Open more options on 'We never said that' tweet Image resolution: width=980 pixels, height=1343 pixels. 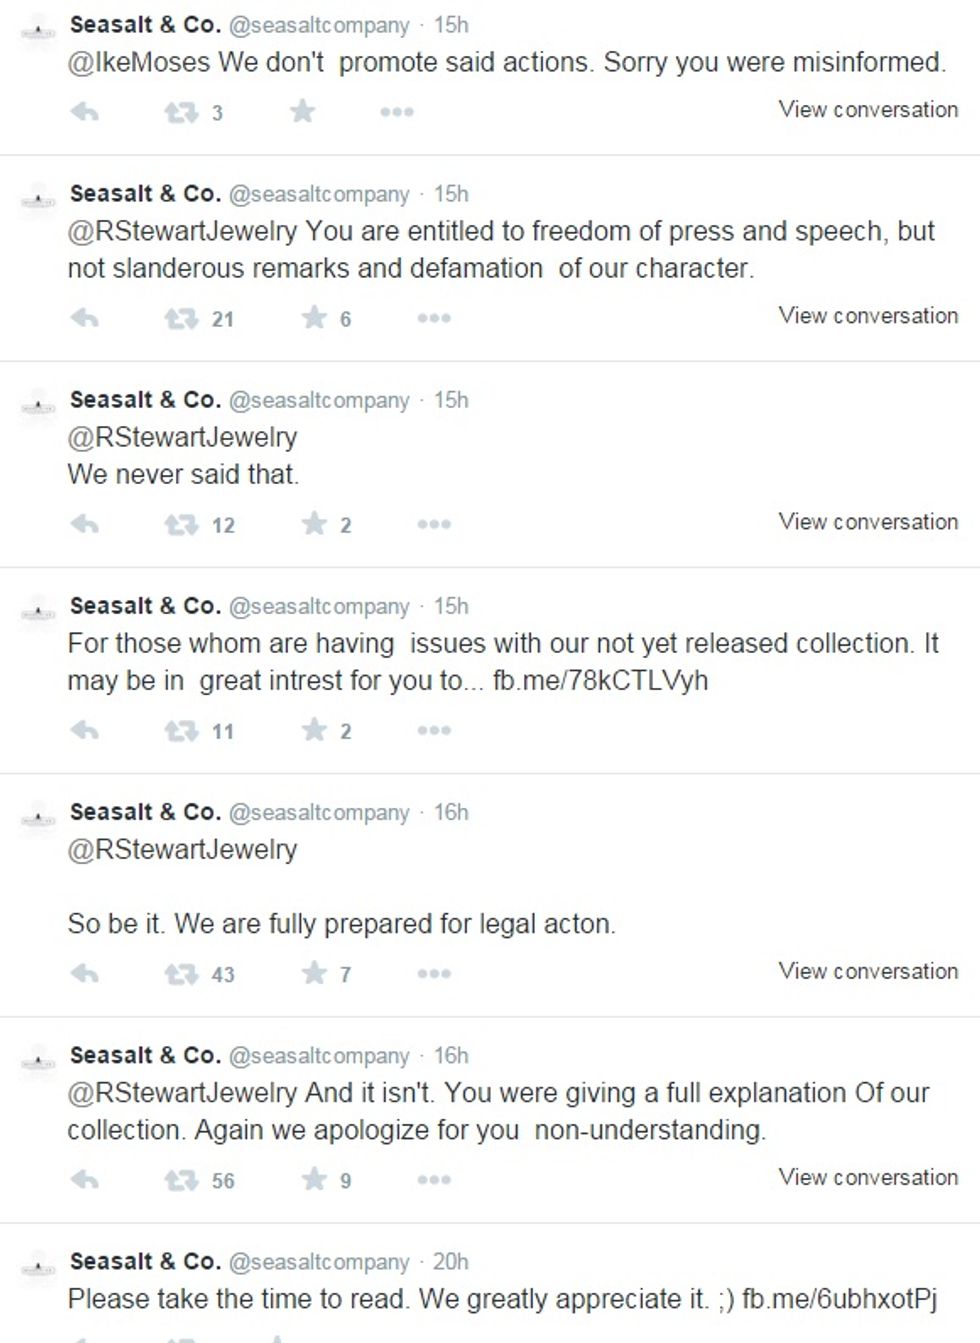[x=434, y=524]
